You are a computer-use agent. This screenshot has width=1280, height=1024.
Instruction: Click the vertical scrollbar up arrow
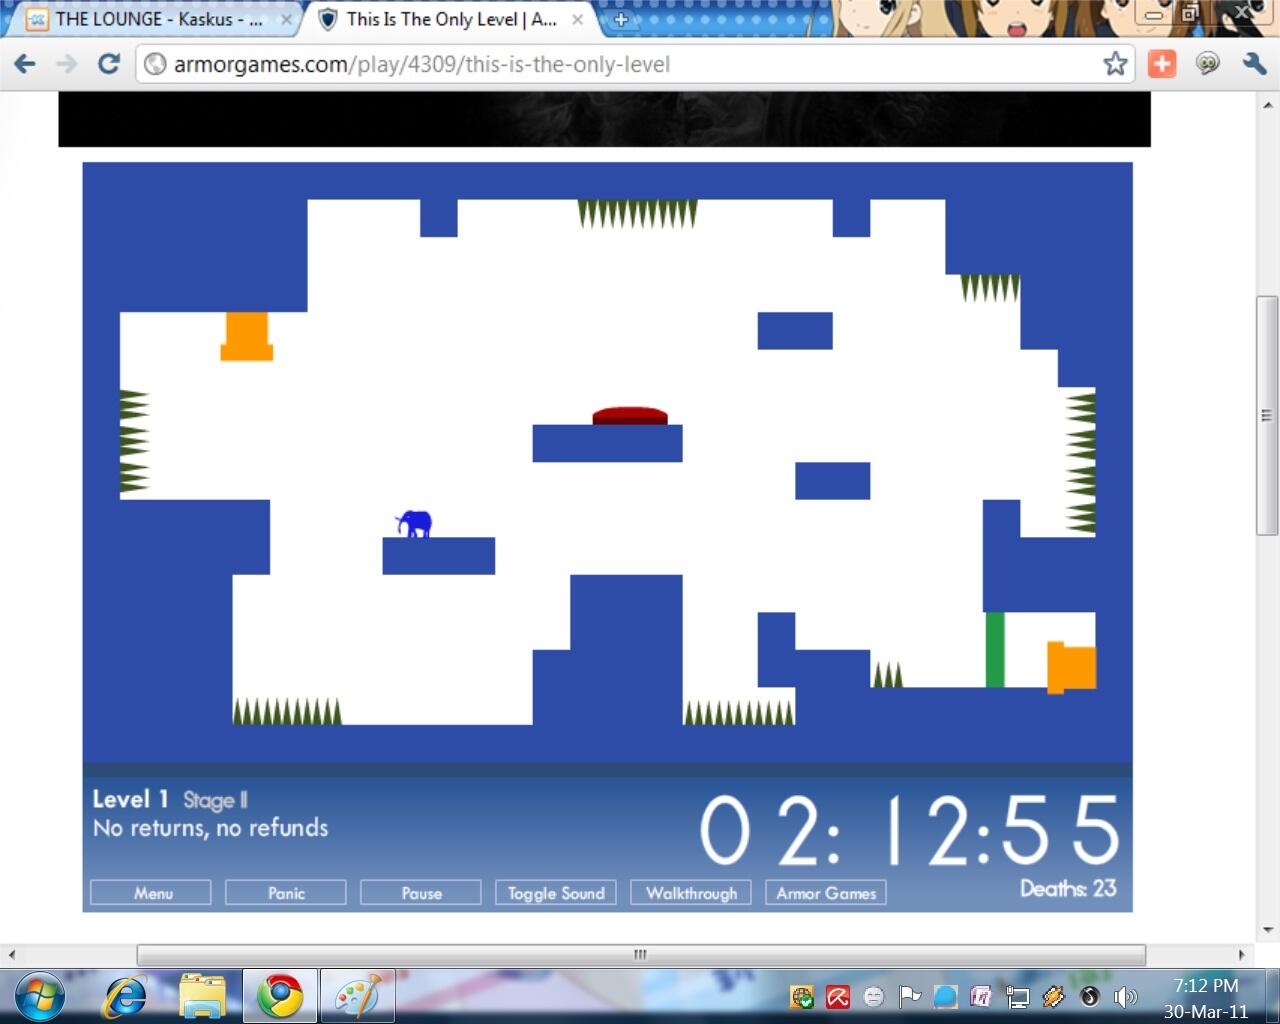[x=1268, y=105]
